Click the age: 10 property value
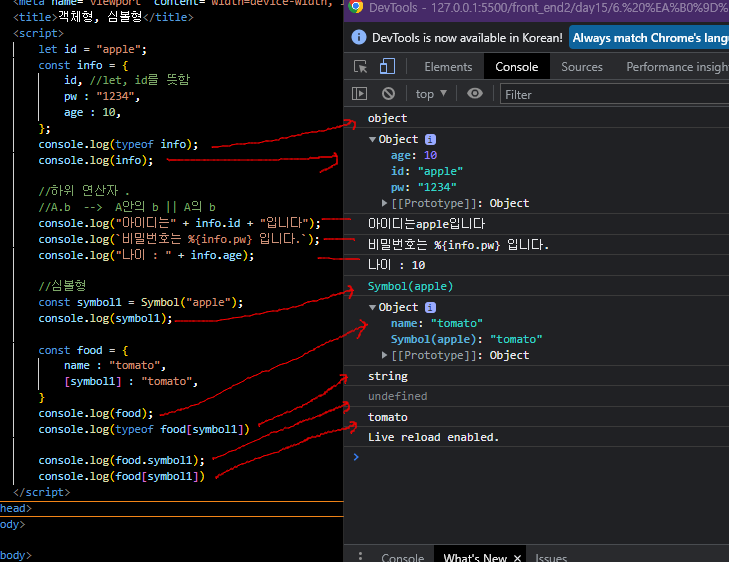729x562 pixels. click(x=430, y=155)
